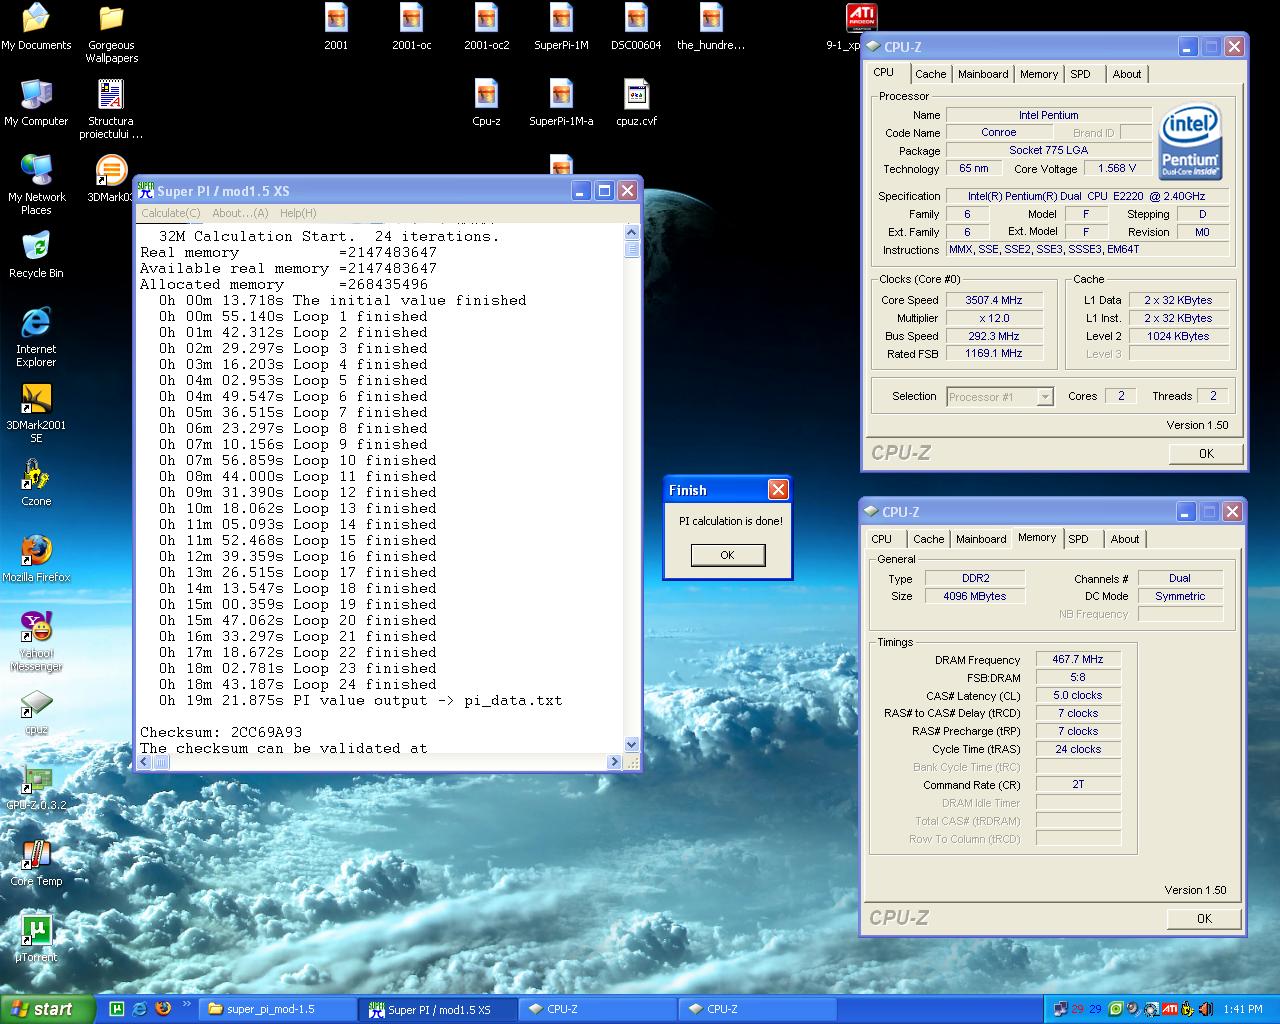The height and width of the screenshot is (1024, 1280).
Task: Open My Computer icon
Action: click(x=36, y=103)
